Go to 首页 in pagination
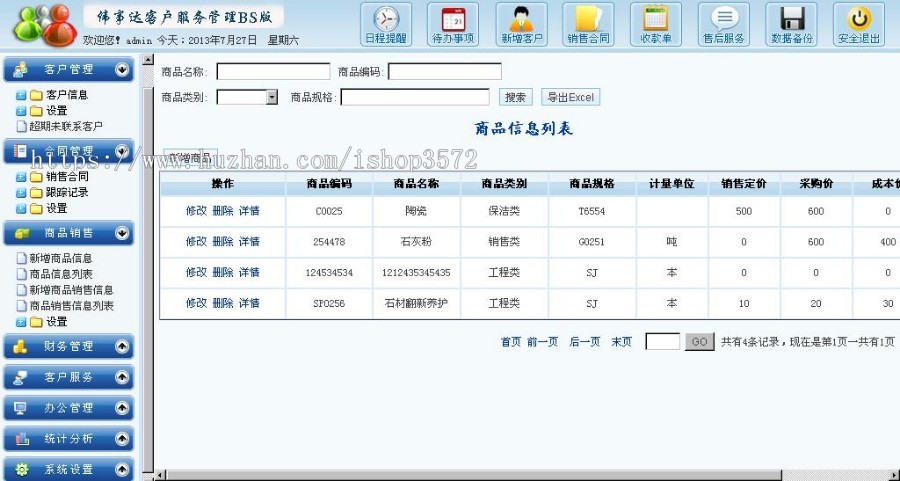The image size is (900, 481). [x=511, y=342]
